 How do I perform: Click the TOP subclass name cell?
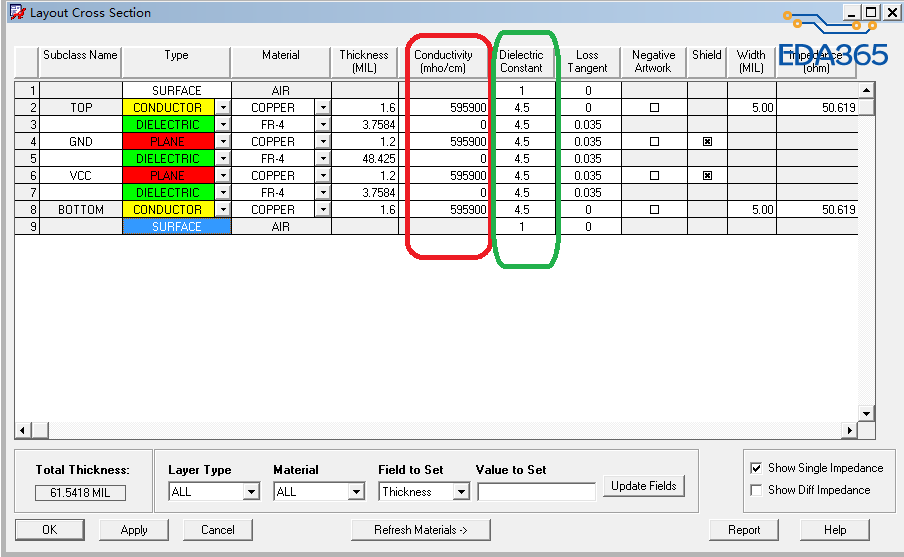pyautogui.click(x=81, y=108)
